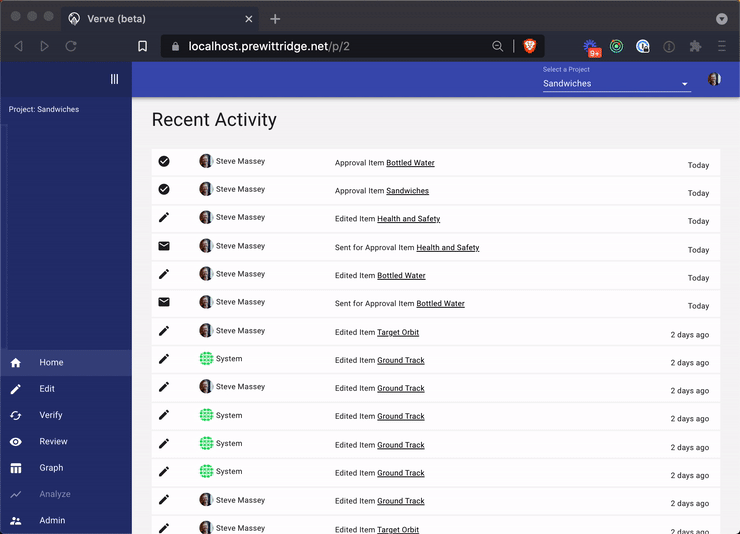Viewport: 740px width, 534px height.
Task: Open the Bottled Water approval item link
Action: tap(410, 163)
